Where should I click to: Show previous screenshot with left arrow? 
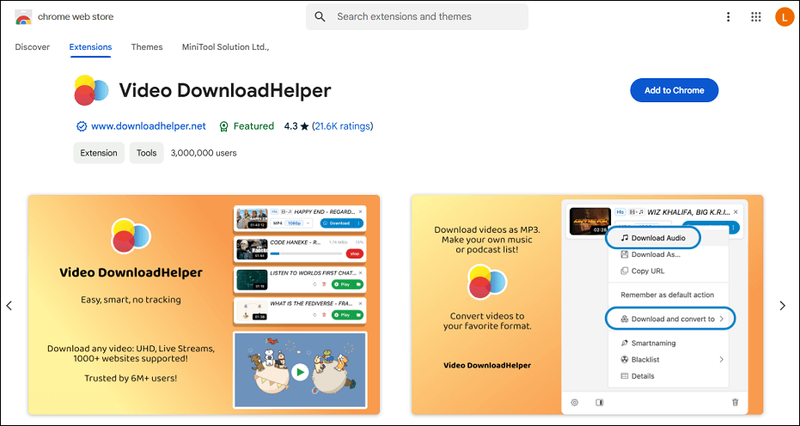pyautogui.click(x=9, y=306)
